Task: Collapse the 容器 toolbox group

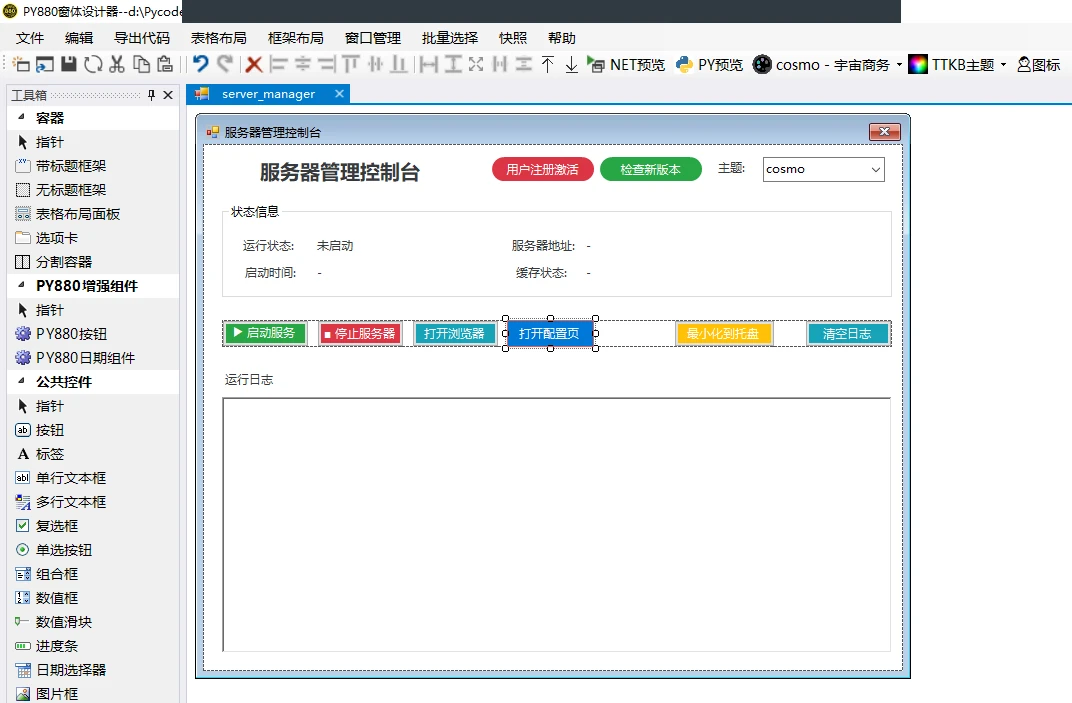Action: (21, 117)
